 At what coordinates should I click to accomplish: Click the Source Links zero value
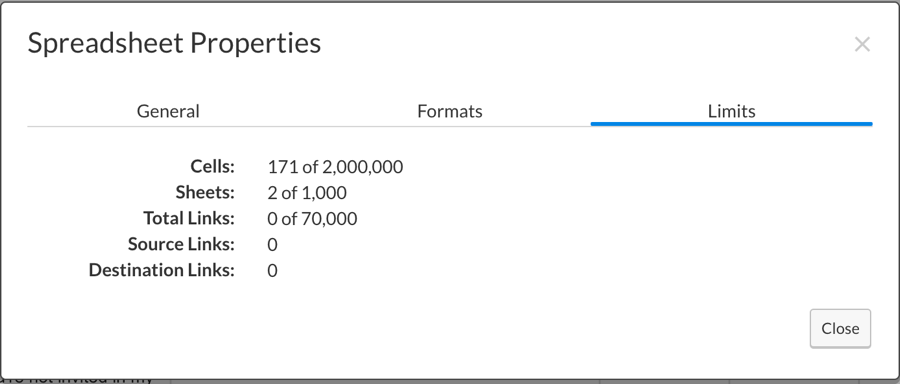273,245
